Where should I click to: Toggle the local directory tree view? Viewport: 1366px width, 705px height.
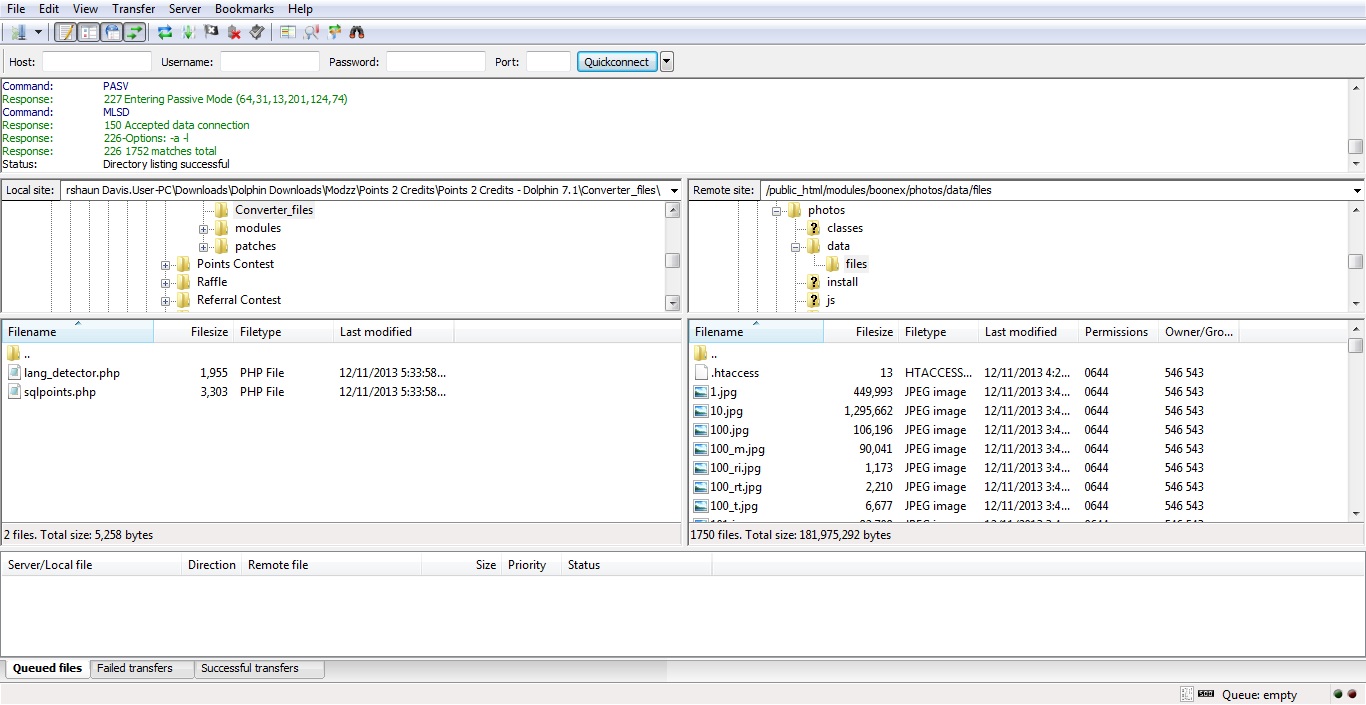(x=89, y=32)
